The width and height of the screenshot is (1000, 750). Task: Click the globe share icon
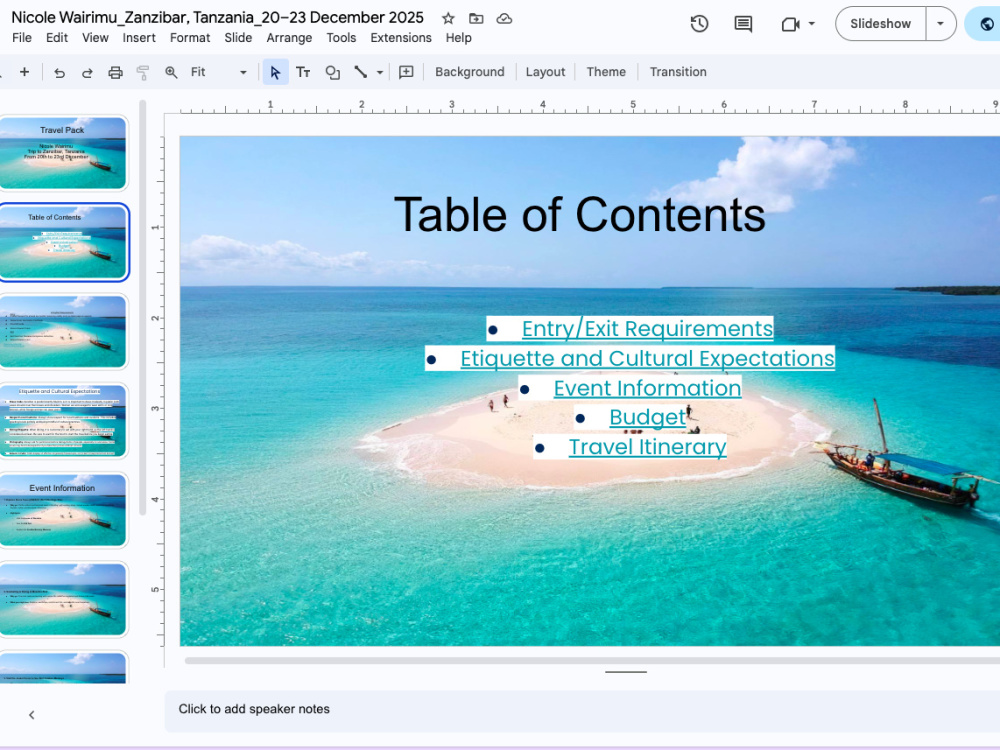986,24
